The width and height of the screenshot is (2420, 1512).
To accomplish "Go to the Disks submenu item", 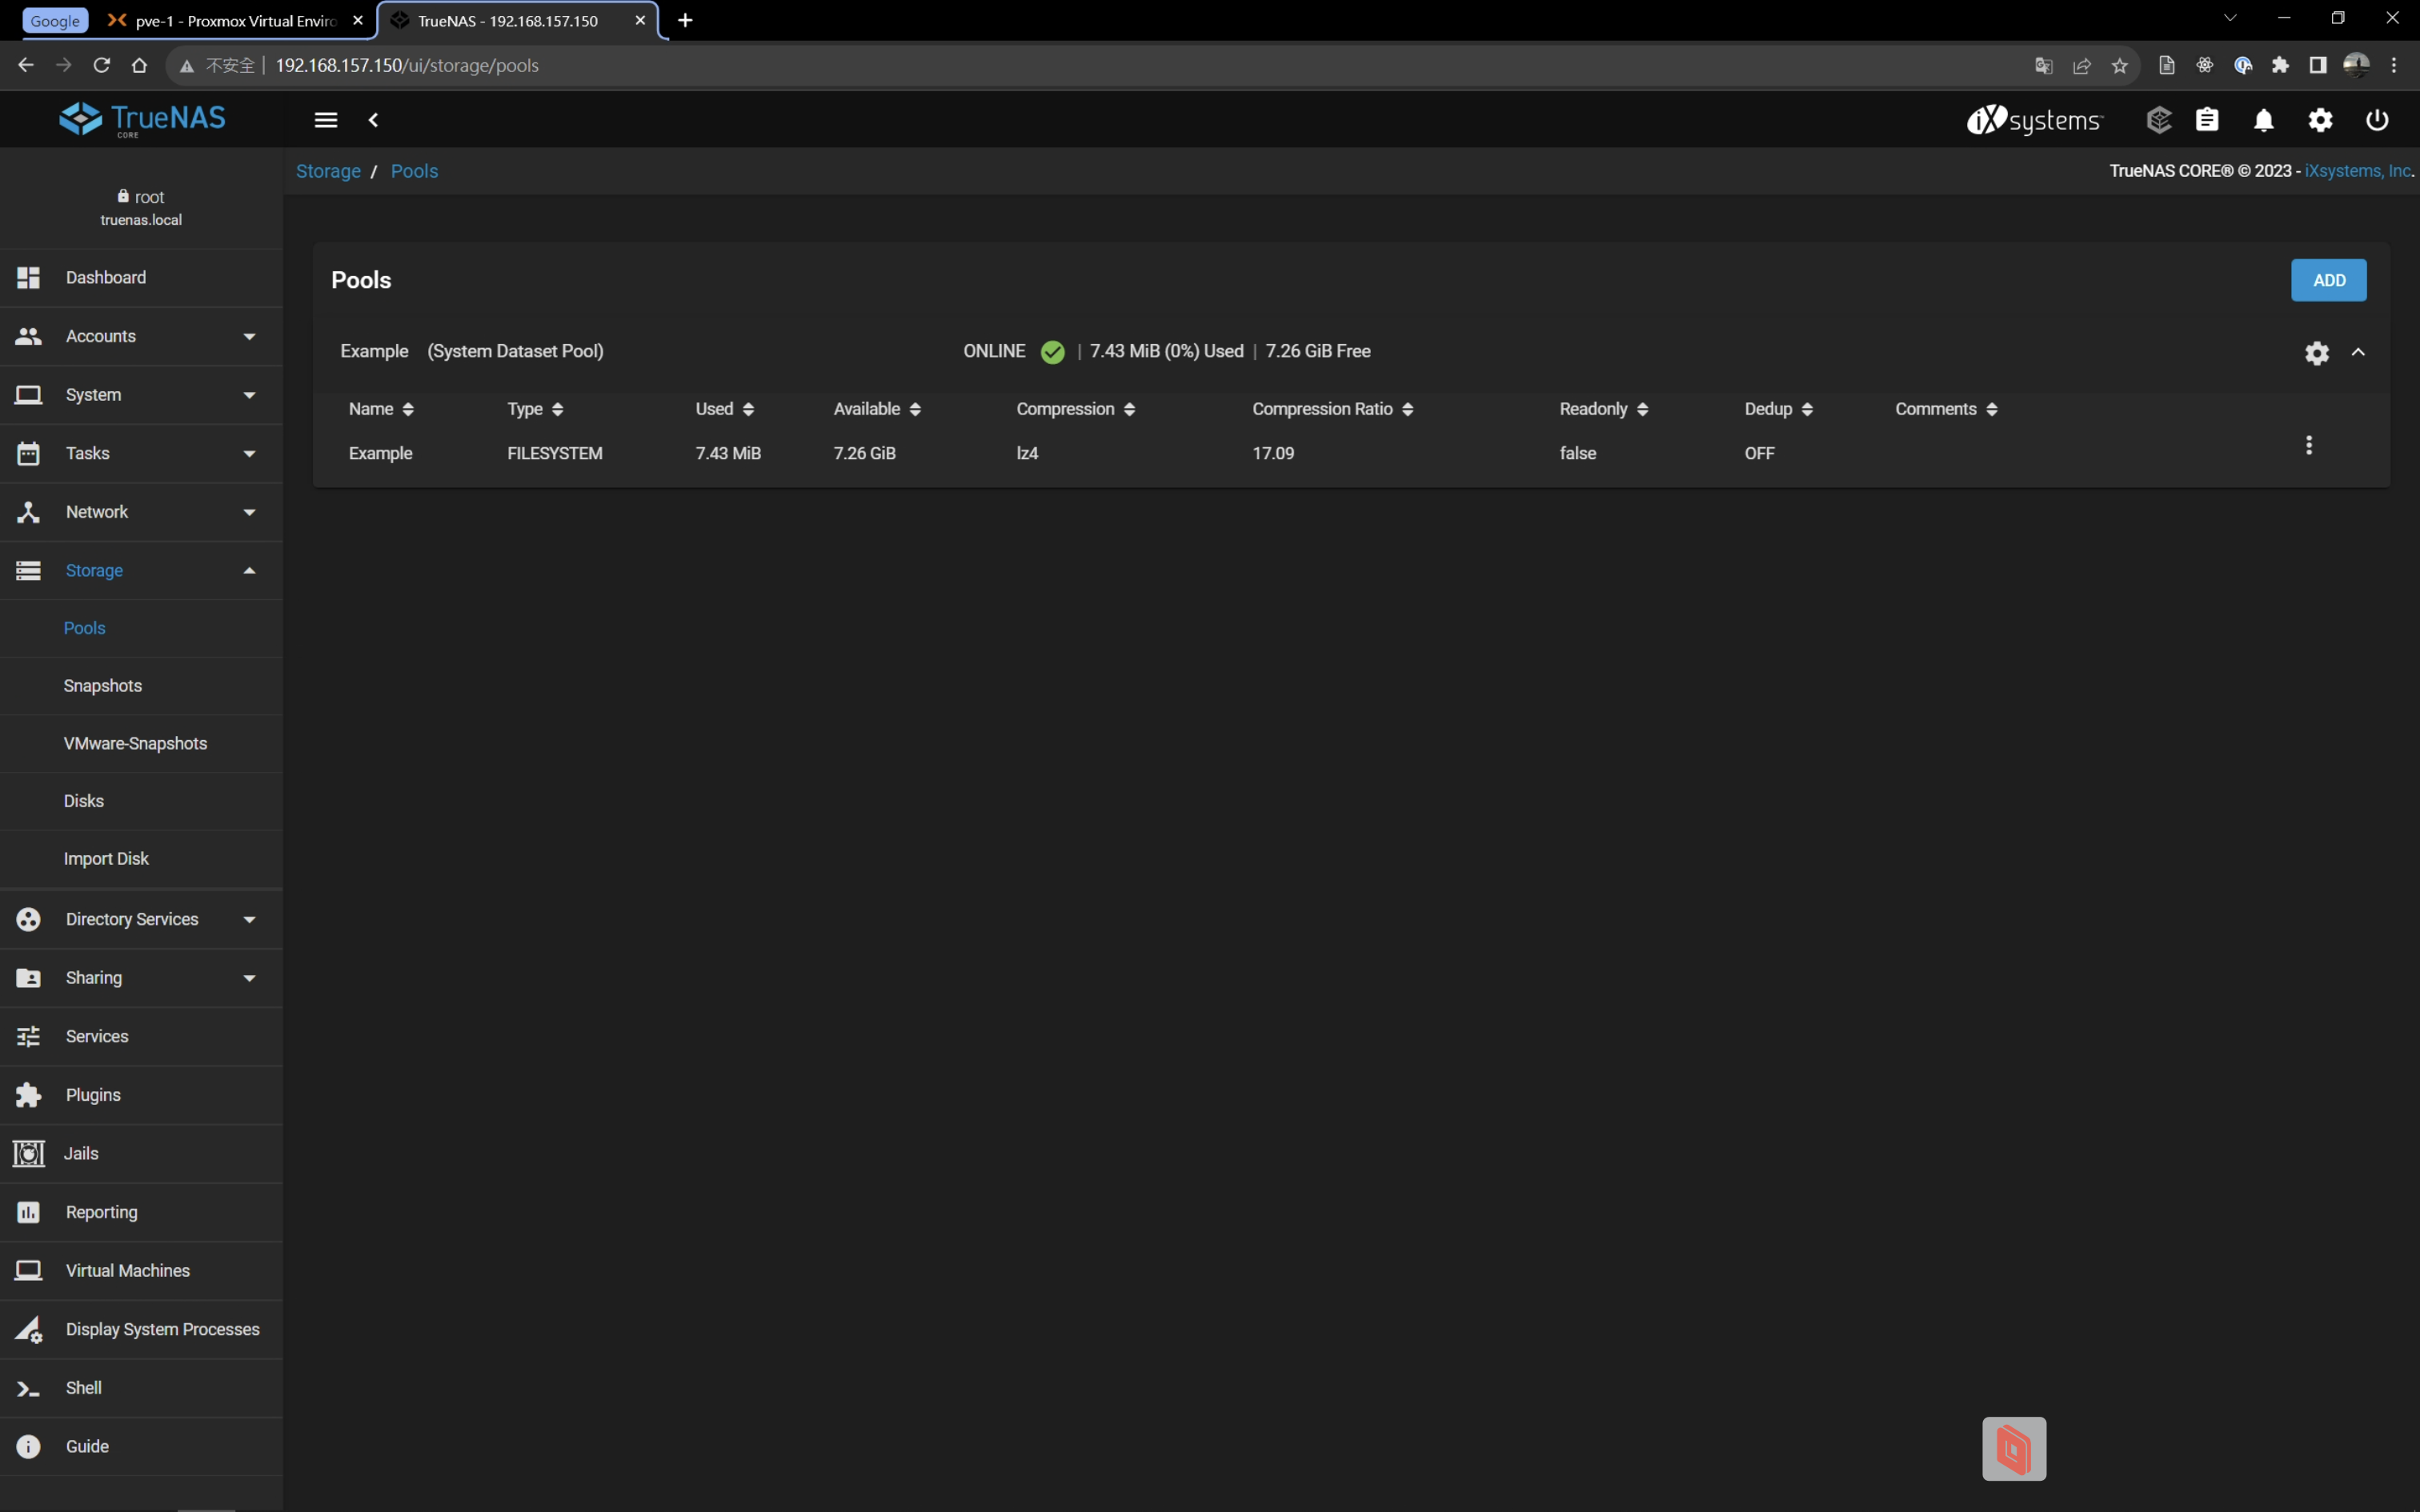I will click(x=84, y=801).
